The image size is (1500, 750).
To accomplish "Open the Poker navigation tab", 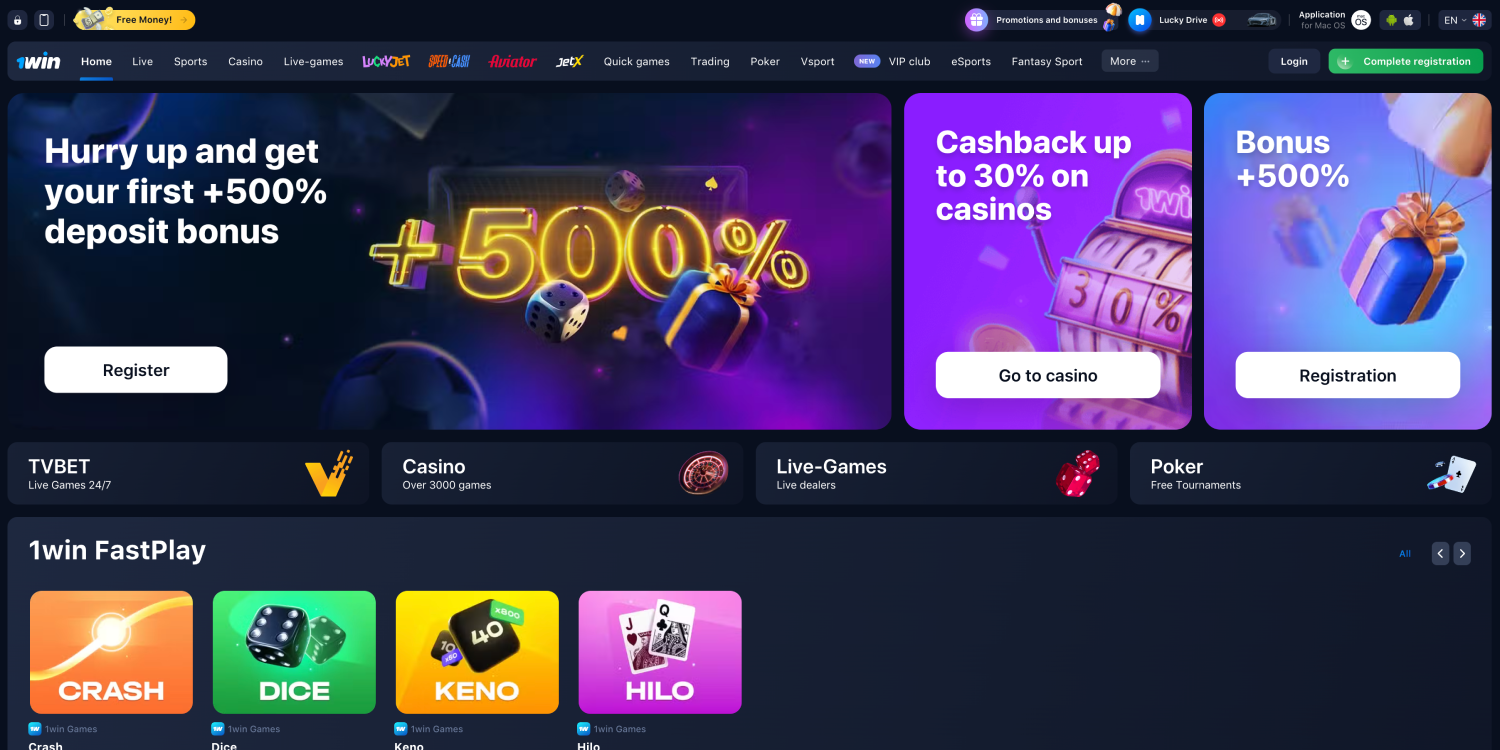I will pos(765,61).
